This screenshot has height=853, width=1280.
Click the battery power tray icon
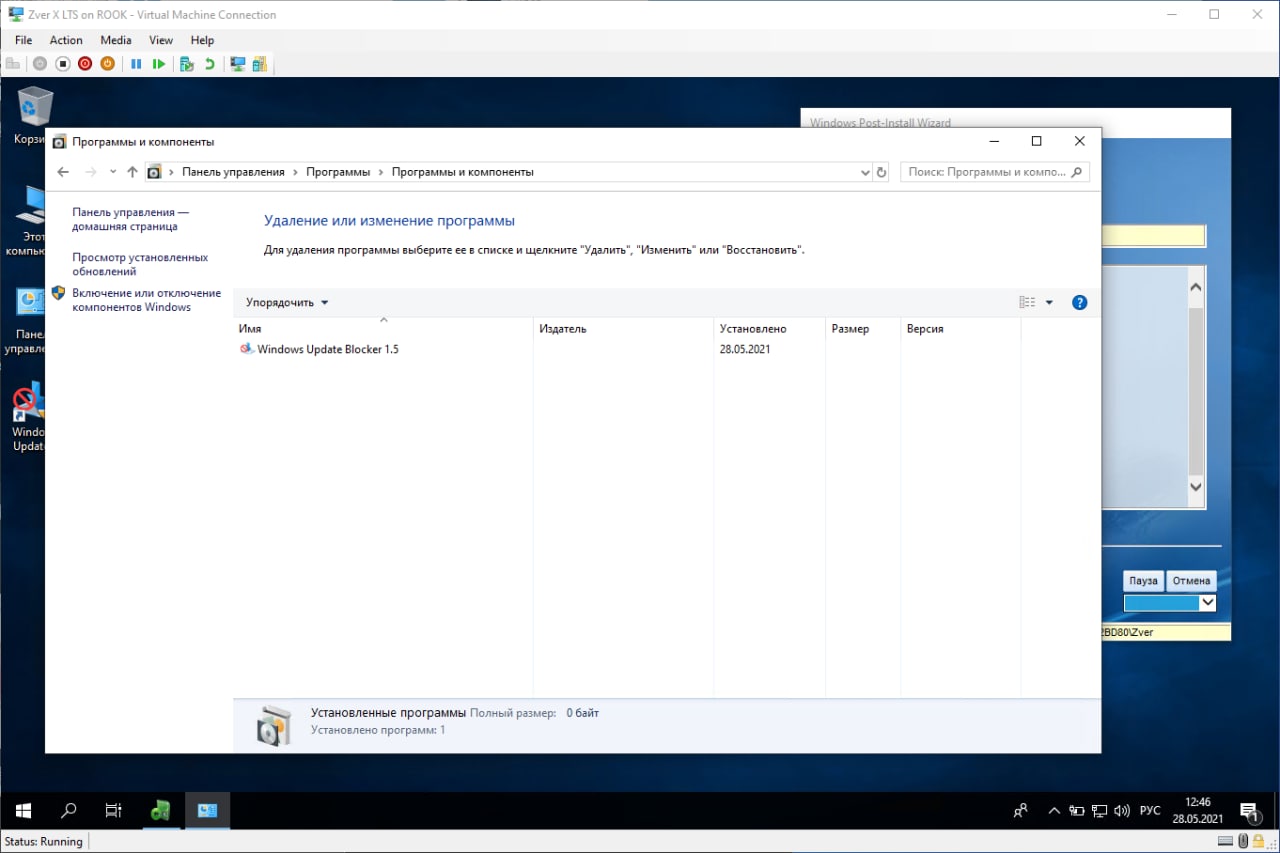(1077, 811)
